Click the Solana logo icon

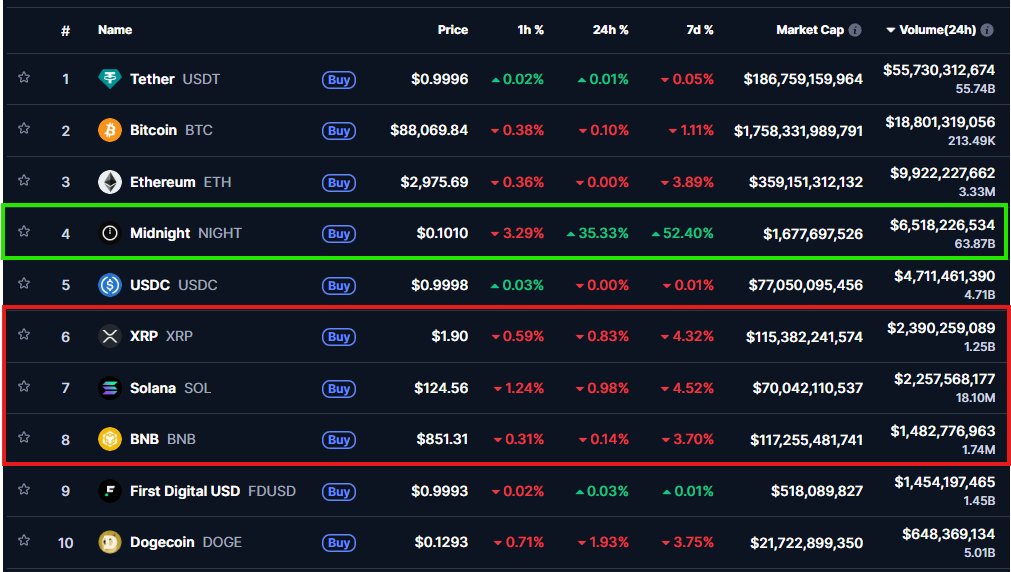pyautogui.click(x=110, y=388)
